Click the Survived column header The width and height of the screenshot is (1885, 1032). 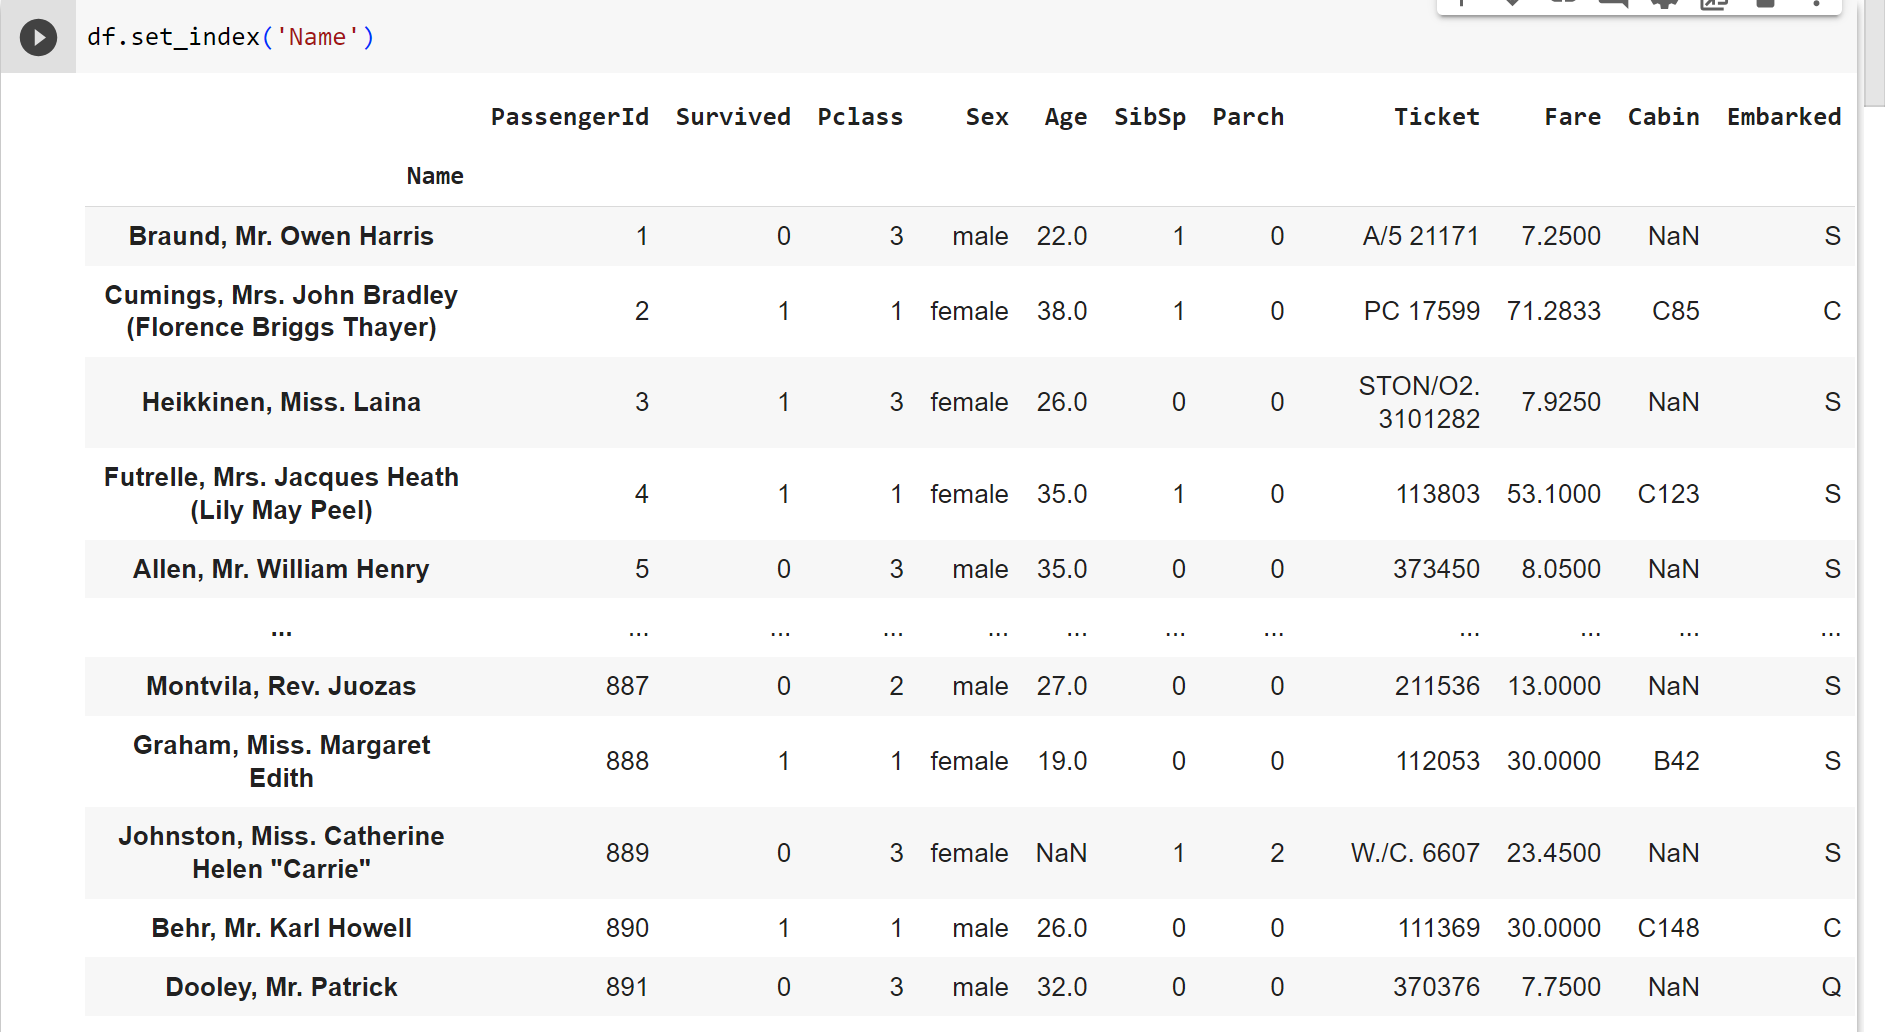pos(733,117)
